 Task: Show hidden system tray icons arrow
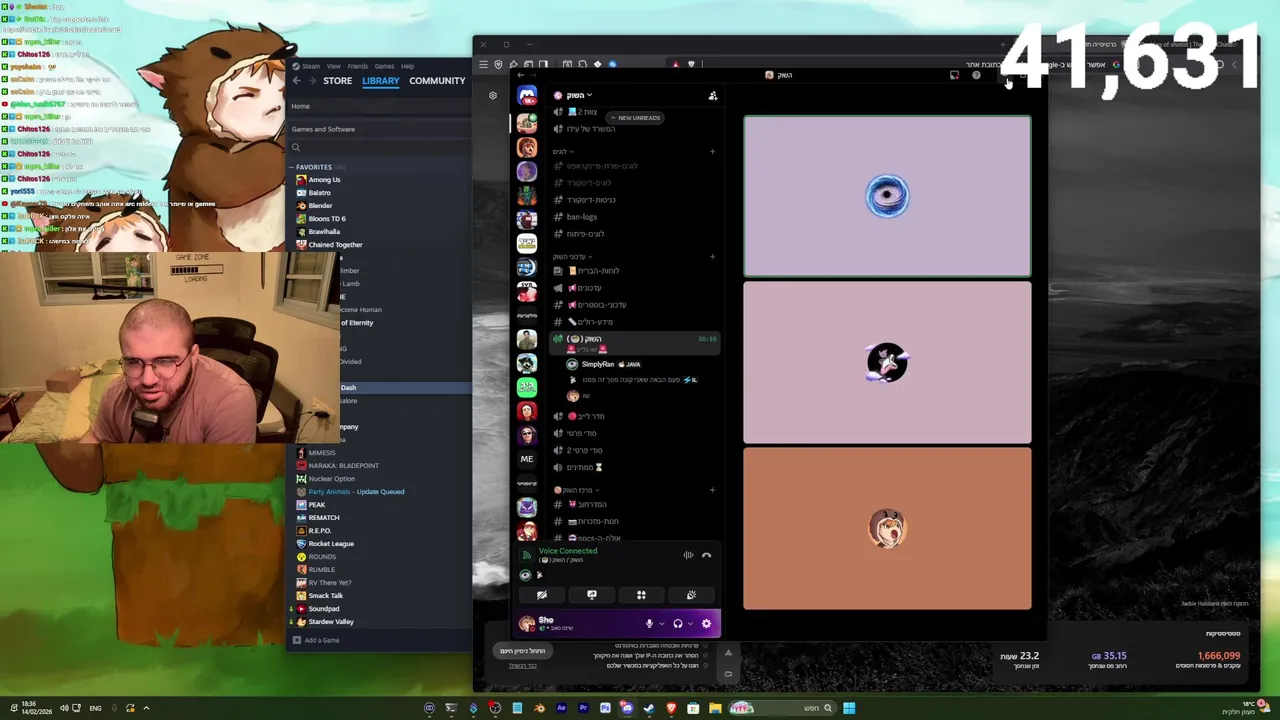pyautogui.click(x=146, y=708)
